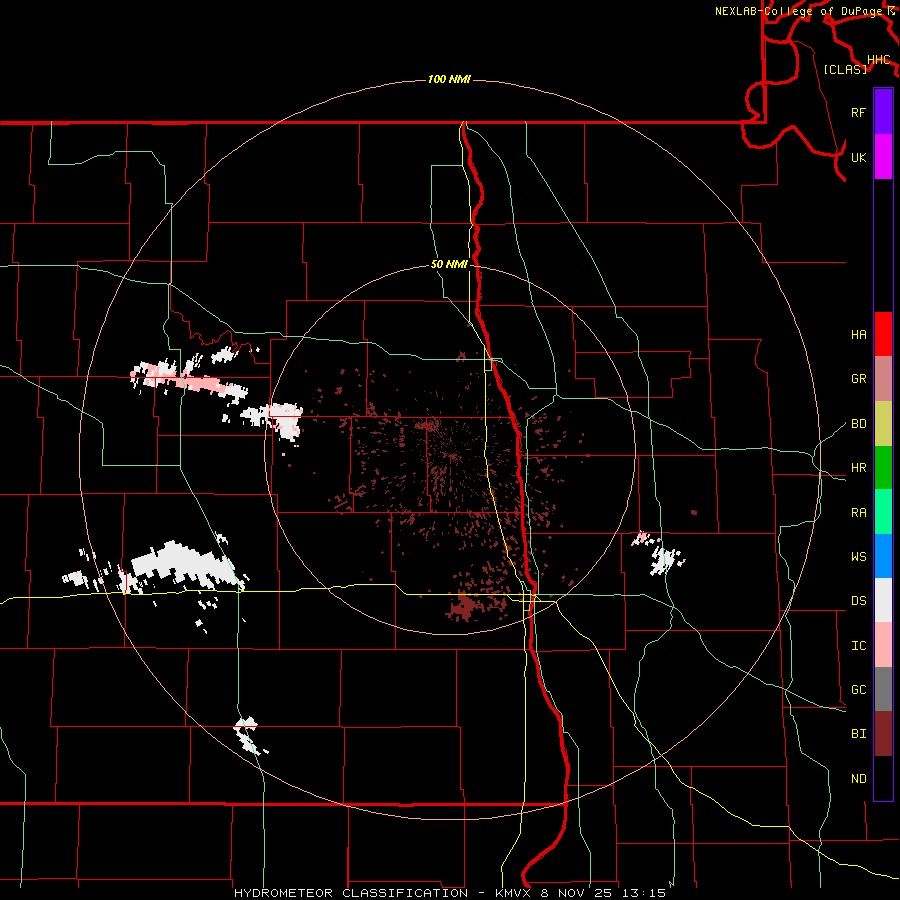900x900 pixels.
Task: Click the UK legend label
Action: [859, 157]
